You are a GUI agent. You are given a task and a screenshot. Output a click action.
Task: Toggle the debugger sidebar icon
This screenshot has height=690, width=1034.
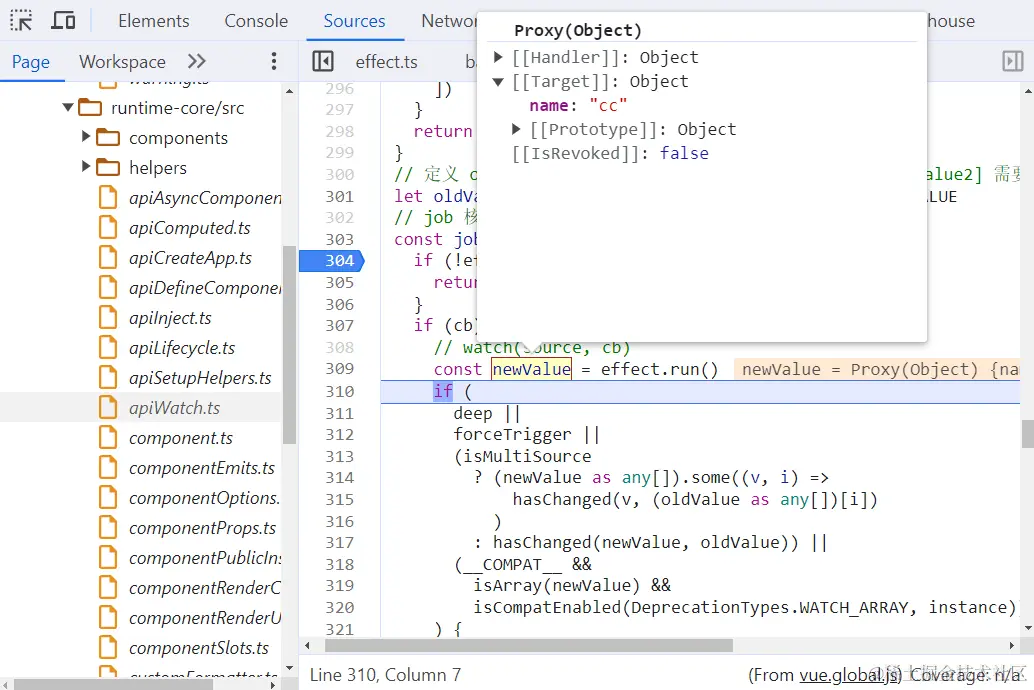pyautogui.click(x=1012, y=61)
